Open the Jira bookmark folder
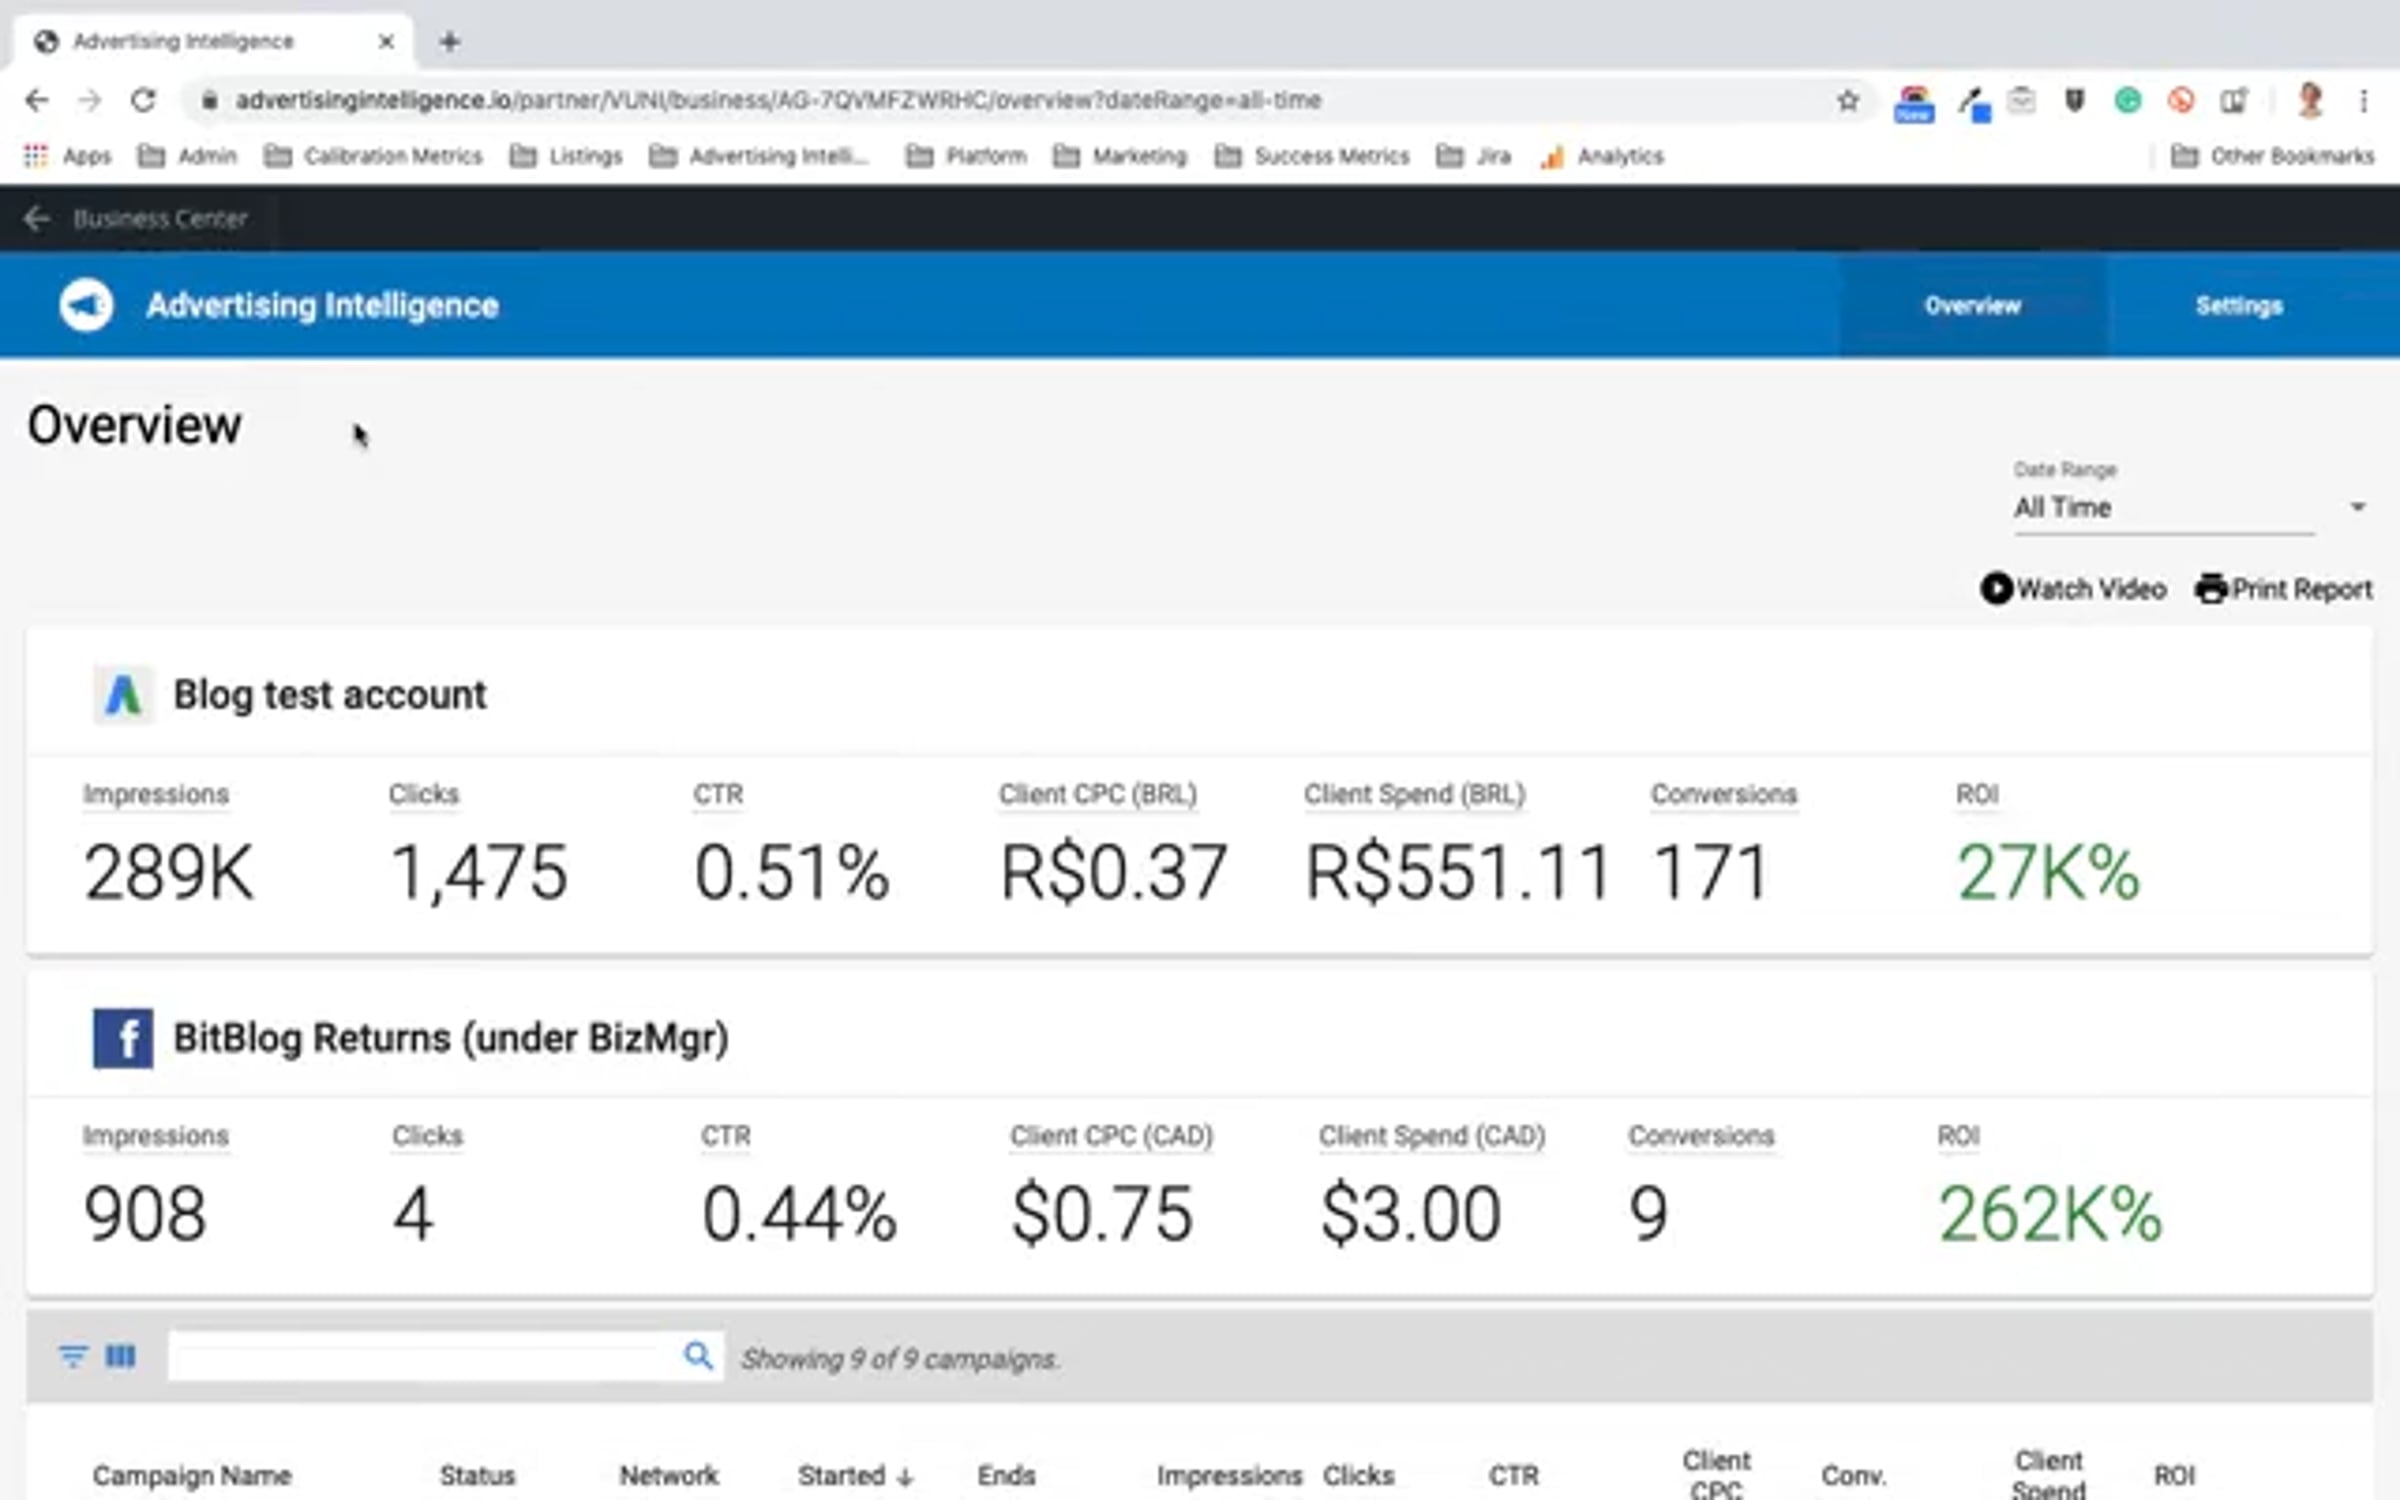 pyautogui.click(x=1473, y=156)
